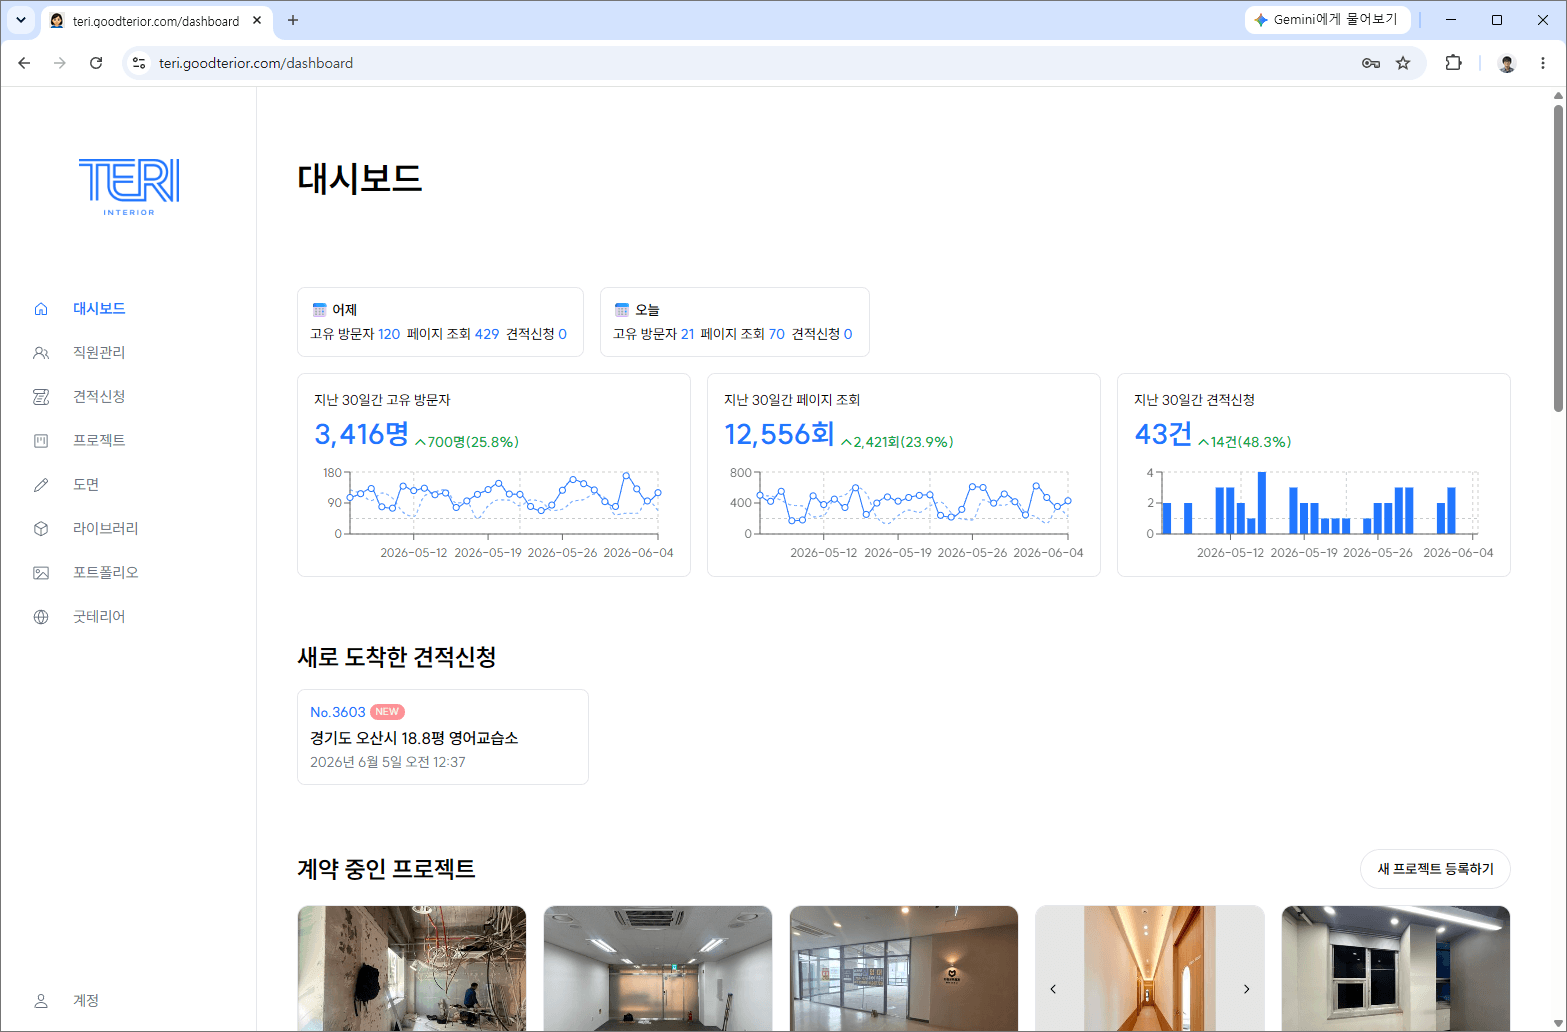Click the 계정 user icon

click(x=41, y=1001)
